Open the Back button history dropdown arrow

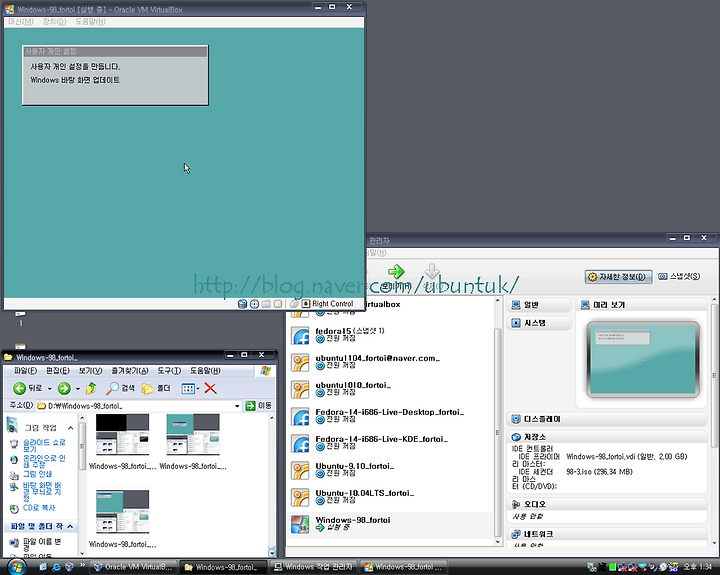50,389
